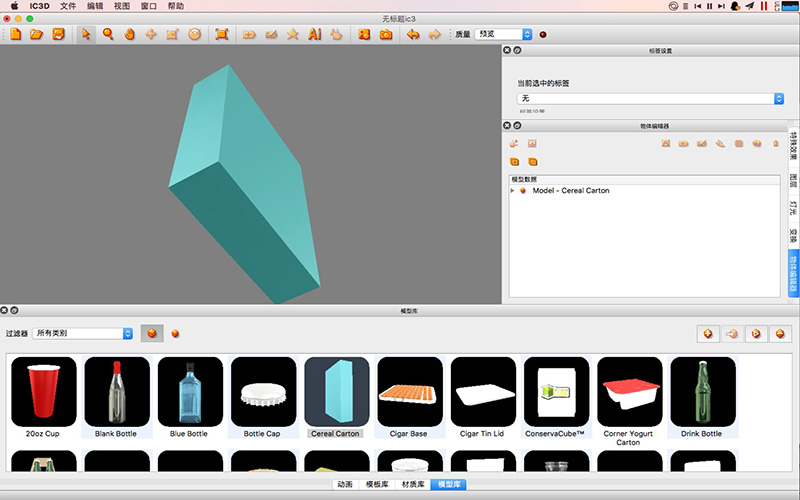Open the 编辑 menu
Screen dimensions: 800x500
click(x=95, y=6)
